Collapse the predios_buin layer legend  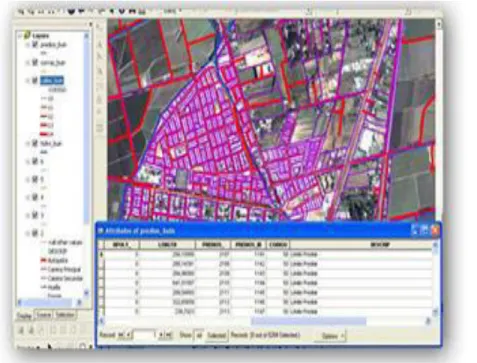click(x=28, y=44)
